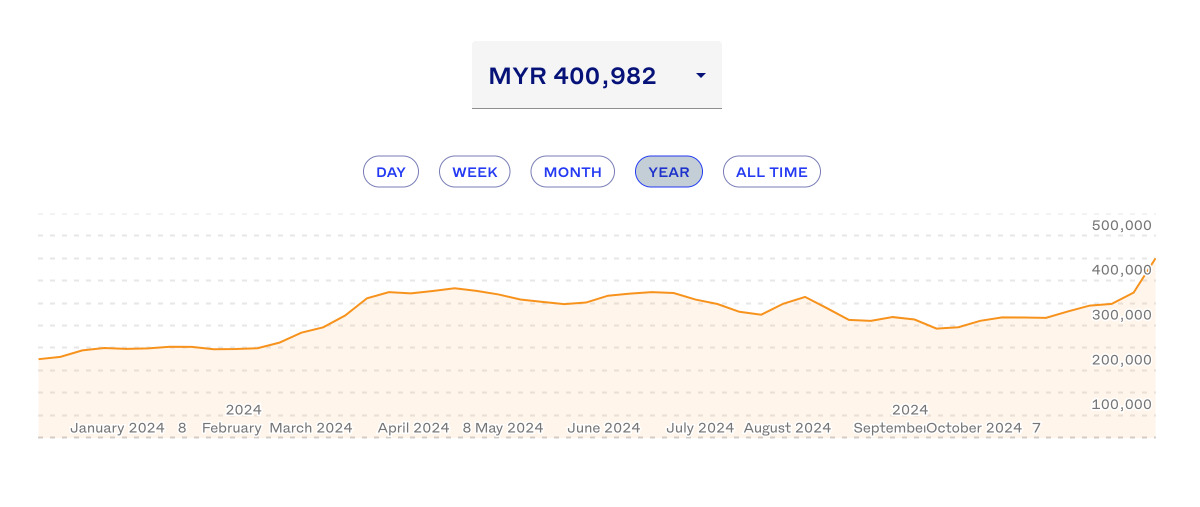
Task: Click the 200,000 y-axis label
Action: [x=1121, y=360]
